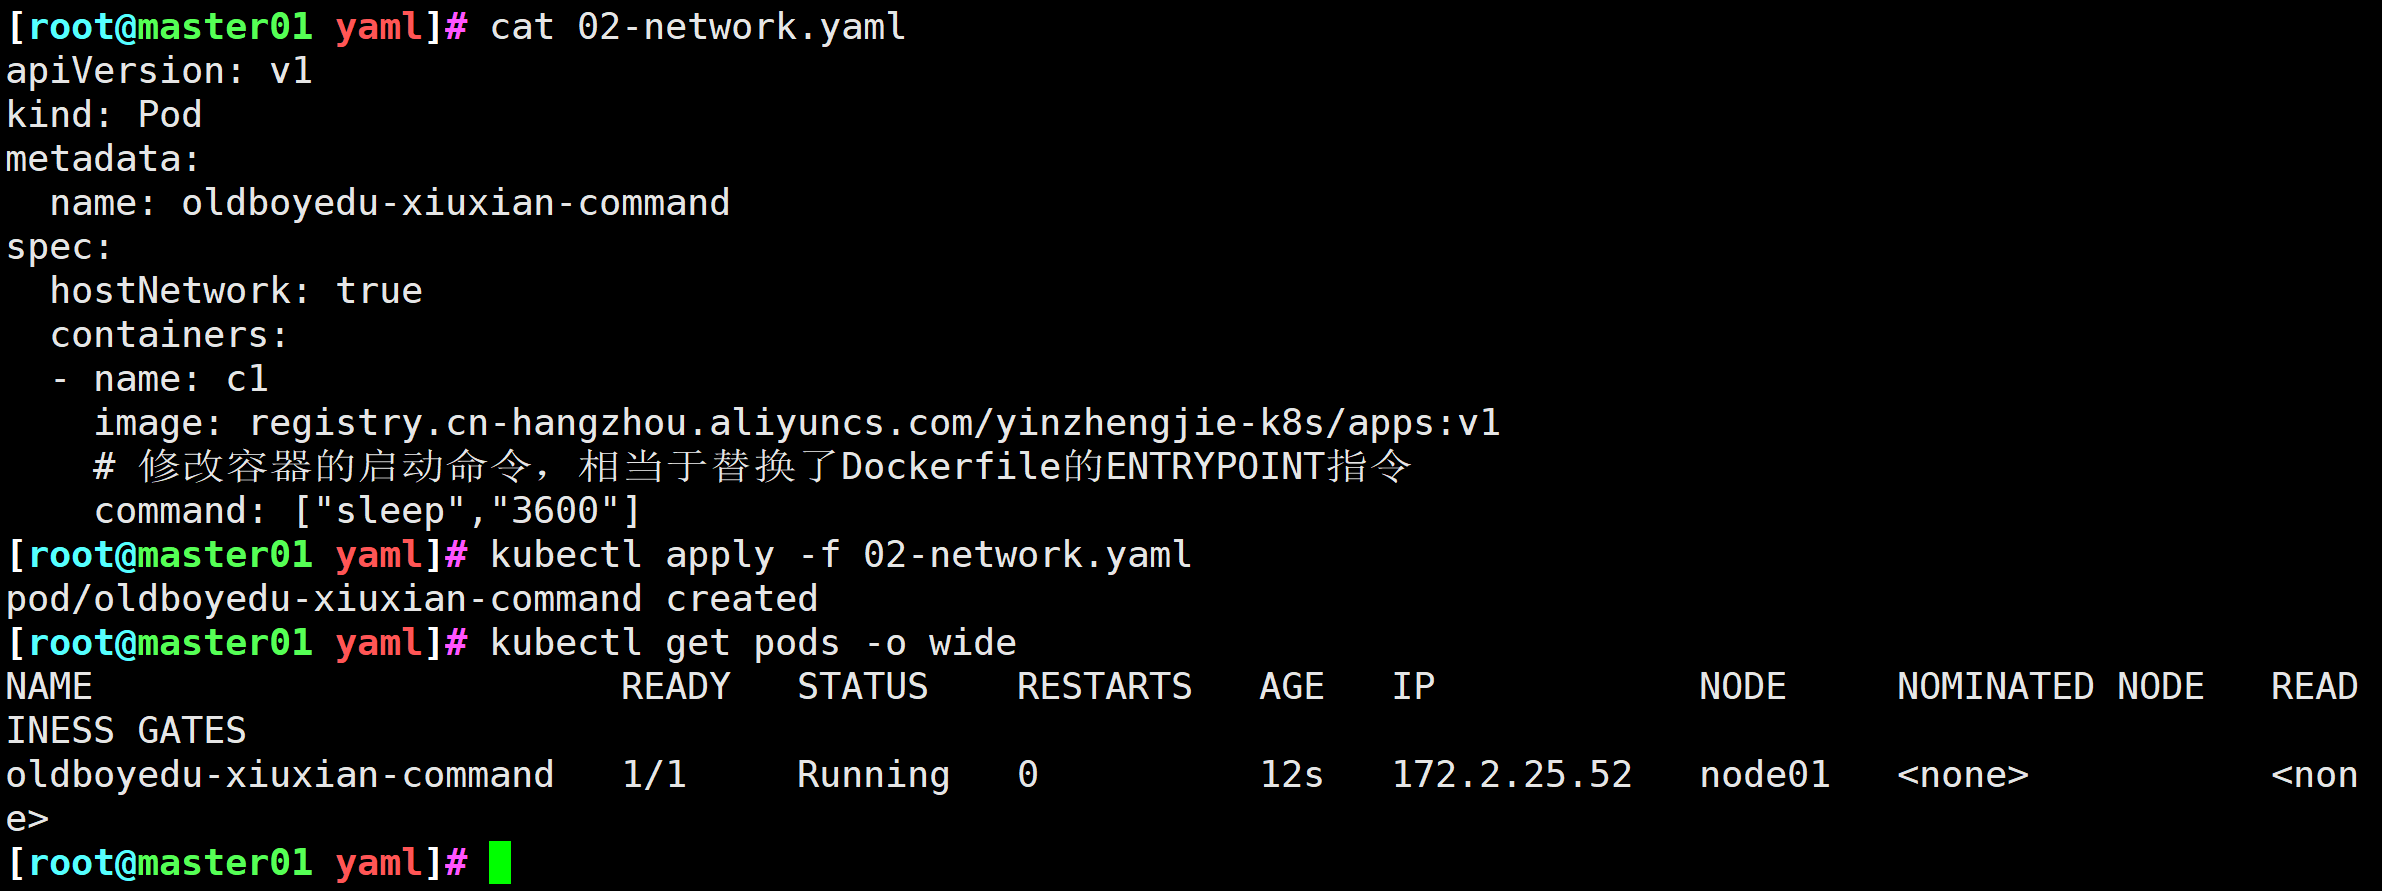
Task: Click the 'RESTARTS' column header
Action: 1104,687
